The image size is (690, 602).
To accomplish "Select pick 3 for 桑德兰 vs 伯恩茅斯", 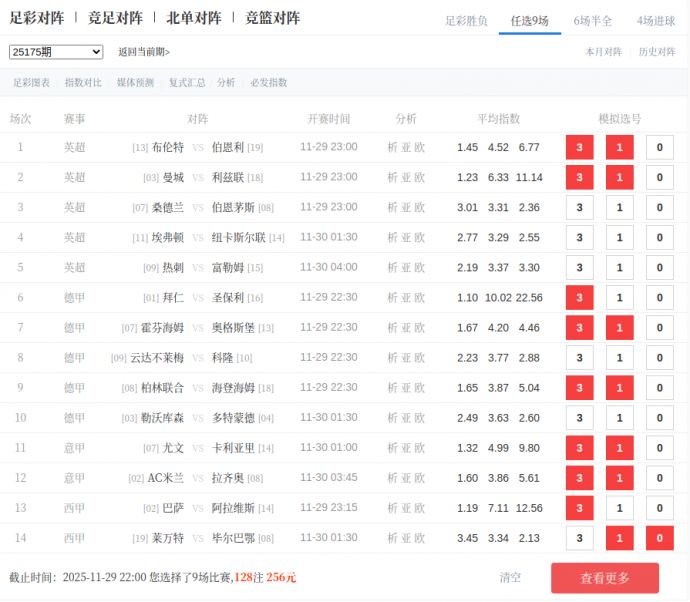I will point(579,208).
